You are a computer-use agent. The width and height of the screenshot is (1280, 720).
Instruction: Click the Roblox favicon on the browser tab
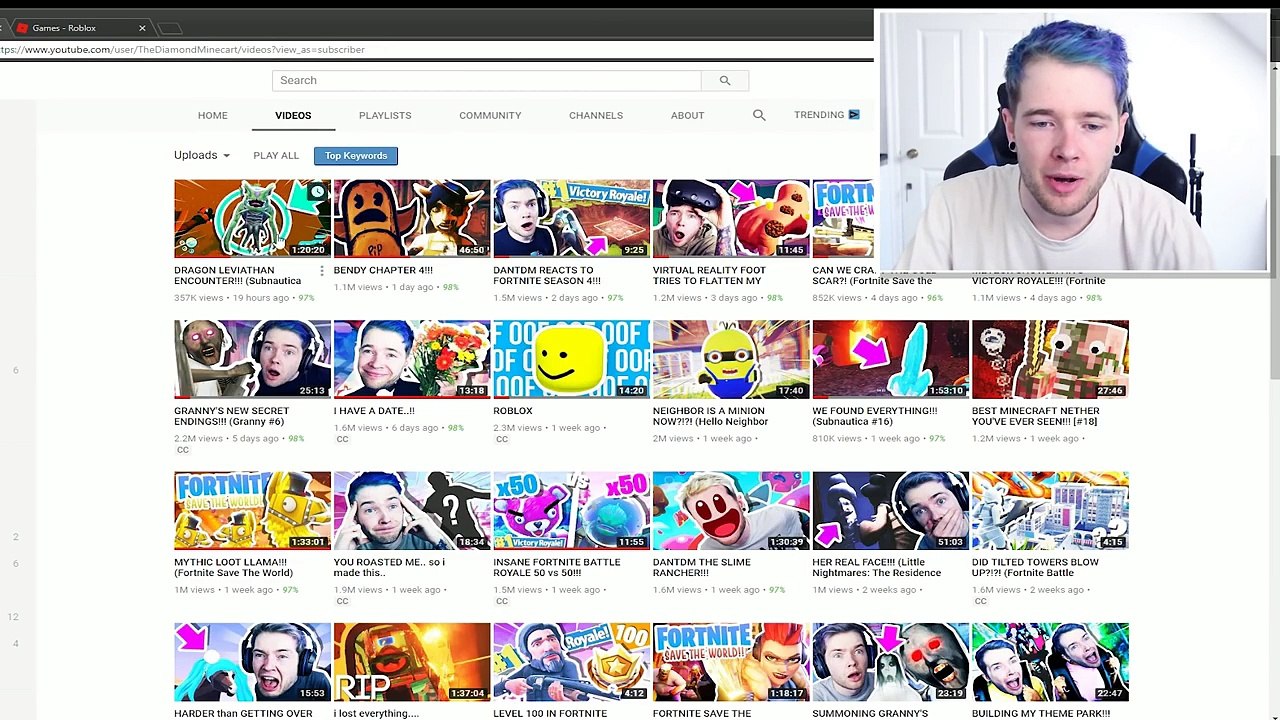[22, 28]
